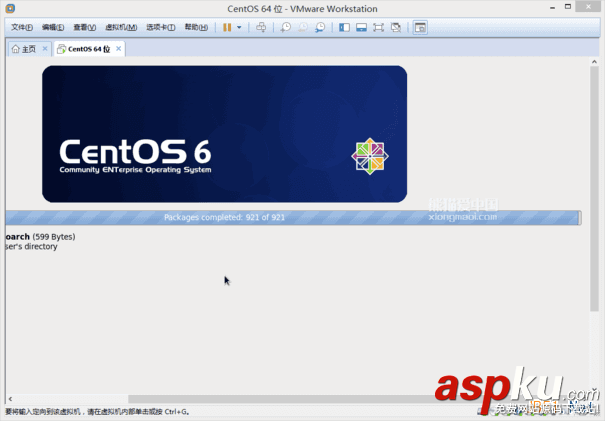Open the 查看(V) menu
The width and height of the screenshot is (605, 421).
click(84, 27)
